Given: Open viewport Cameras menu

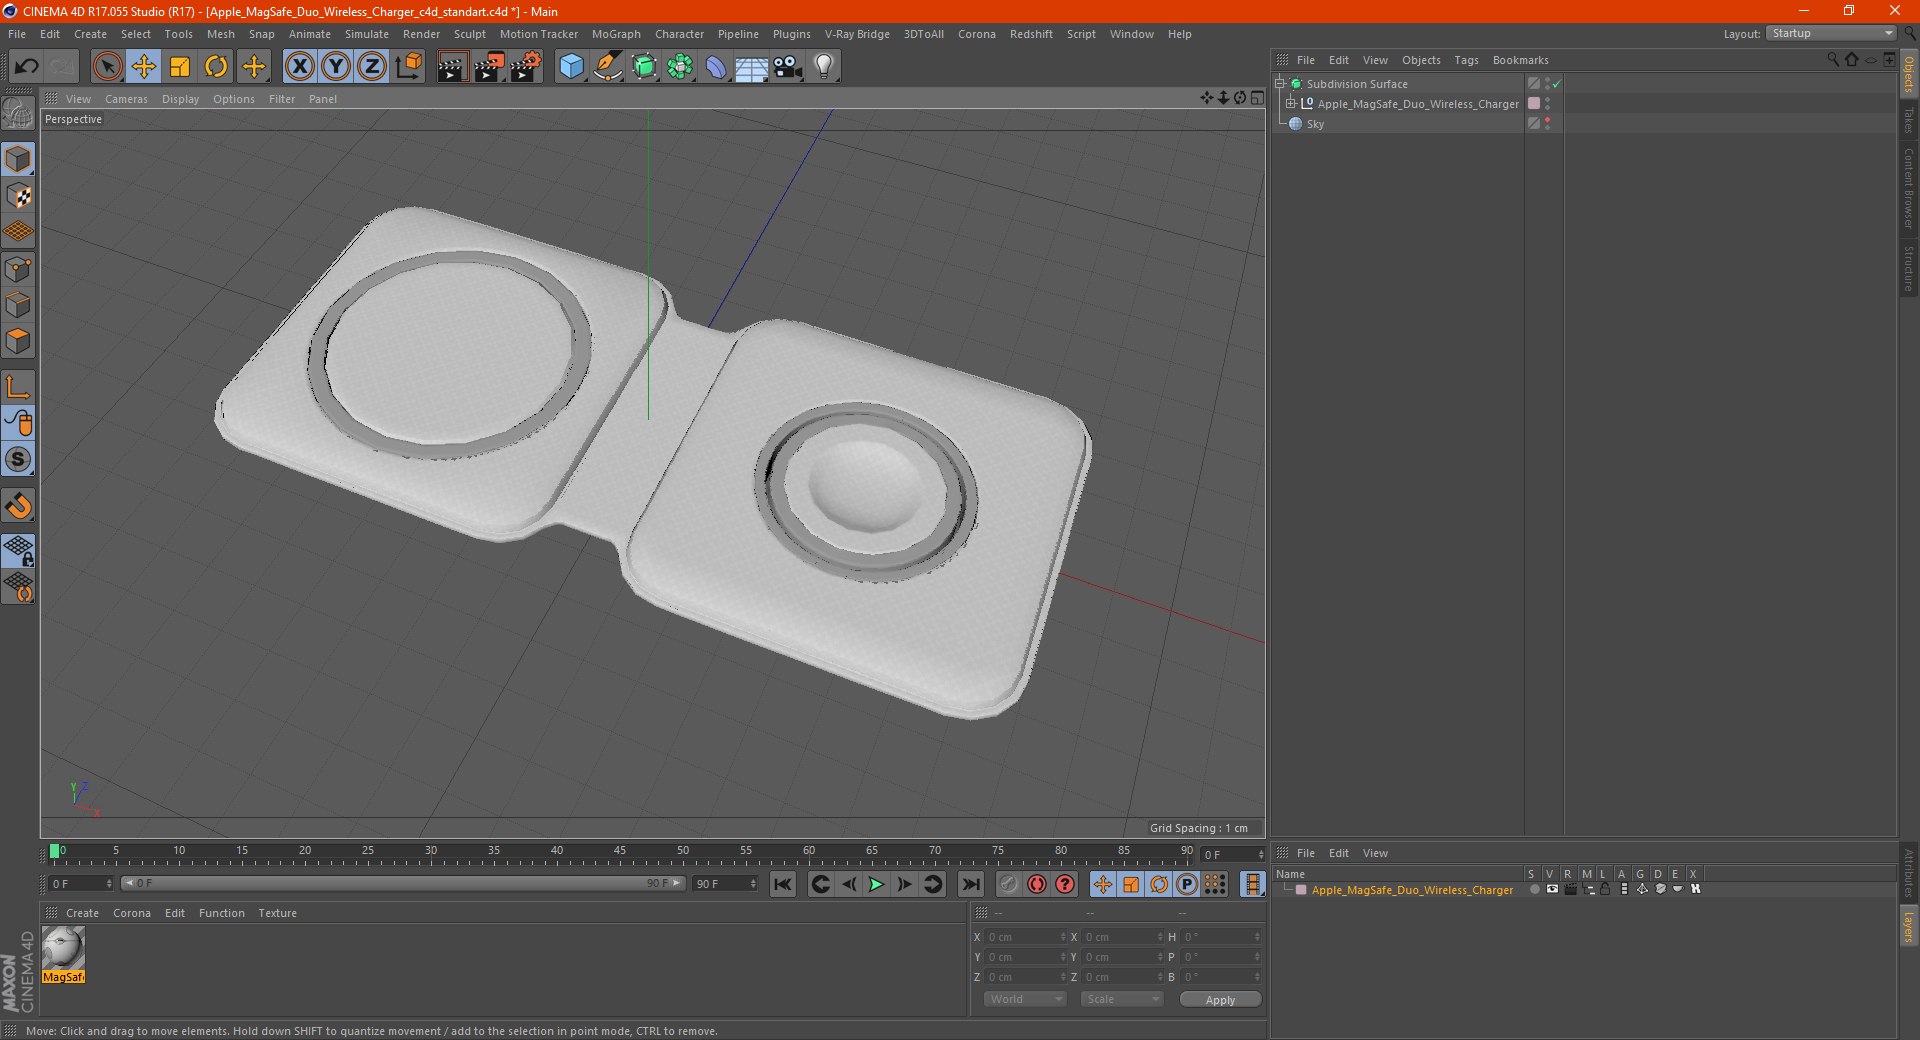Looking at the screenshot, I should [x=126, y=99].
